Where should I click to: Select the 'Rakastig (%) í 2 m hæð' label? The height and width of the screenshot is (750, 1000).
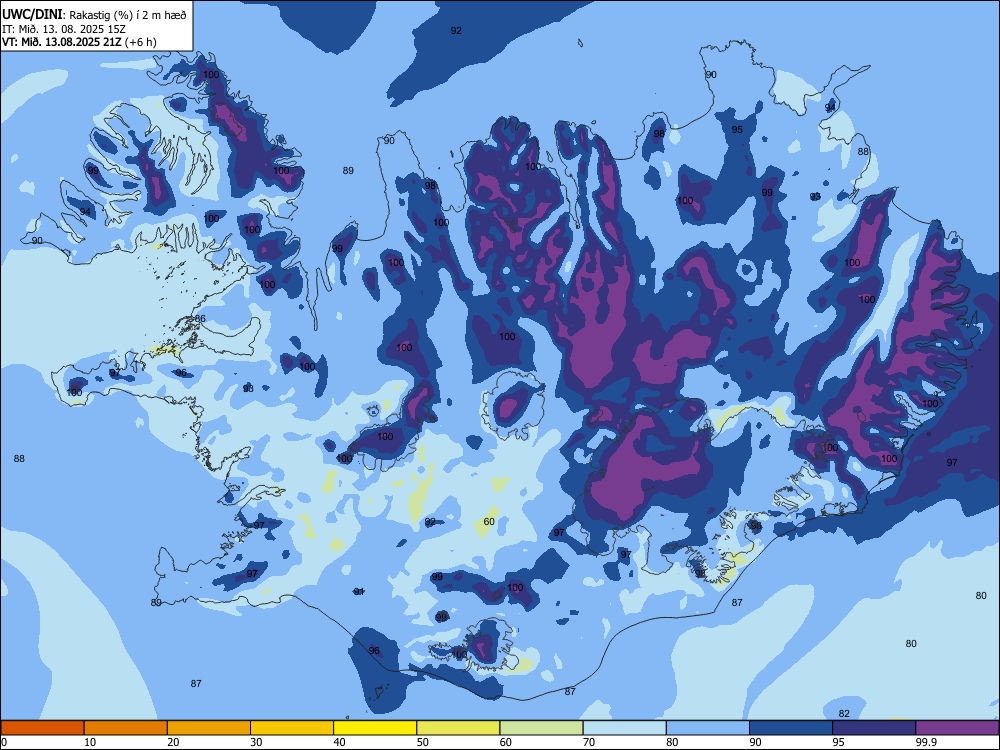tap(128, 15)
